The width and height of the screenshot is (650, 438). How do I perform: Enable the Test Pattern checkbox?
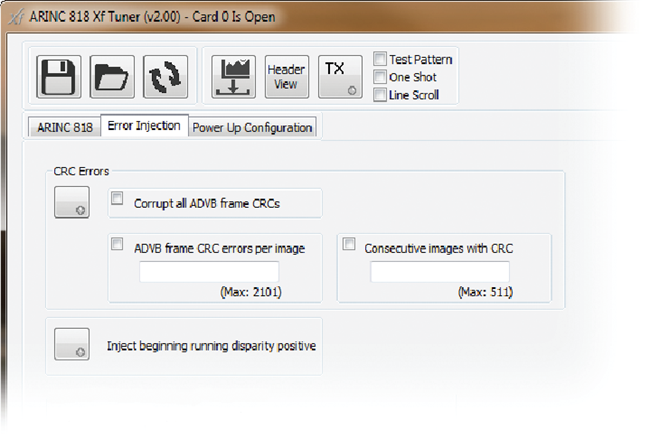coord(380,59)
